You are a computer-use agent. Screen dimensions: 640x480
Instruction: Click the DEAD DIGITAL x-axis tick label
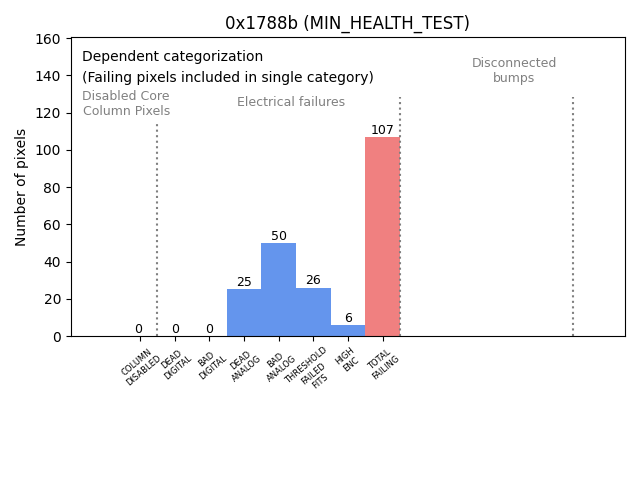click(x=175, y=363)
